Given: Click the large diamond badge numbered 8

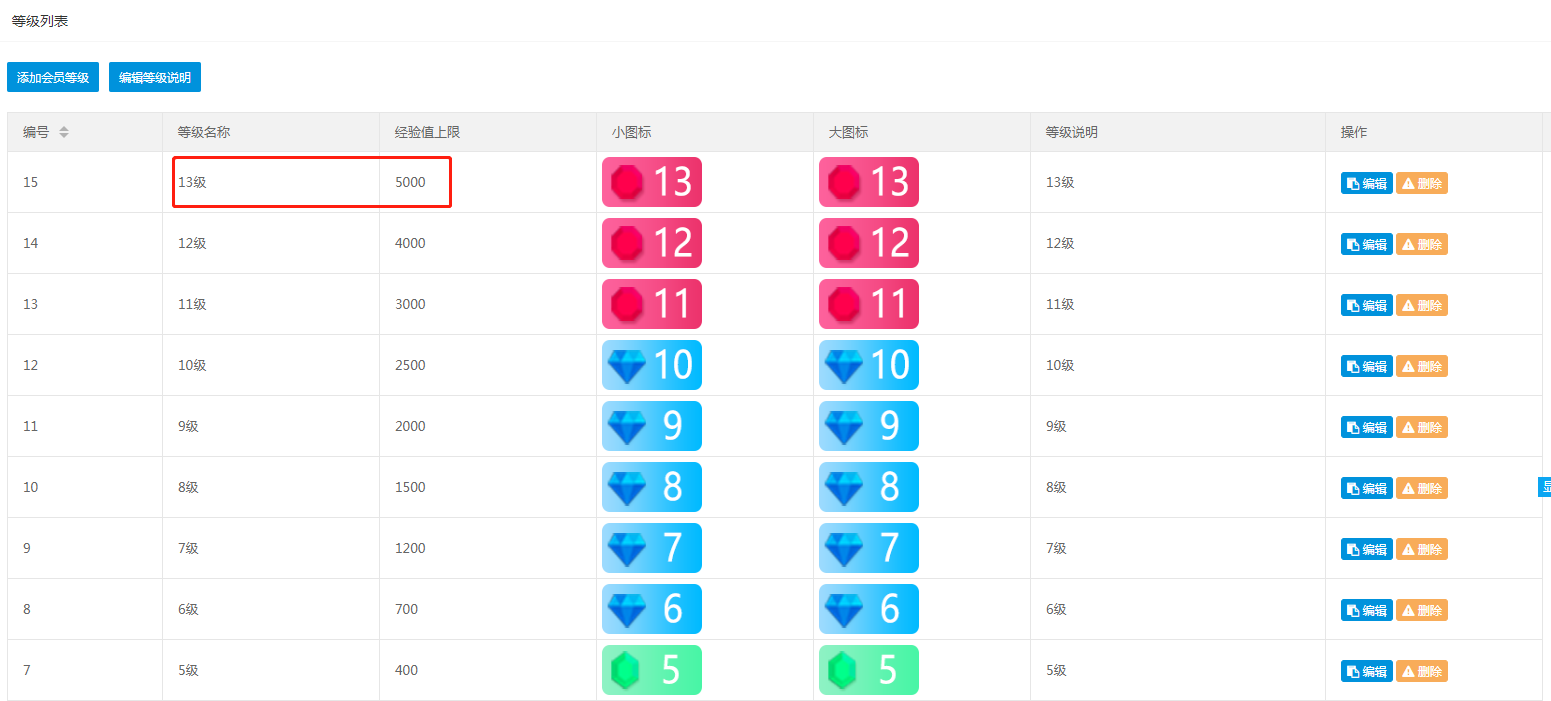Looking at the screenshot, I should coord(869,487).
